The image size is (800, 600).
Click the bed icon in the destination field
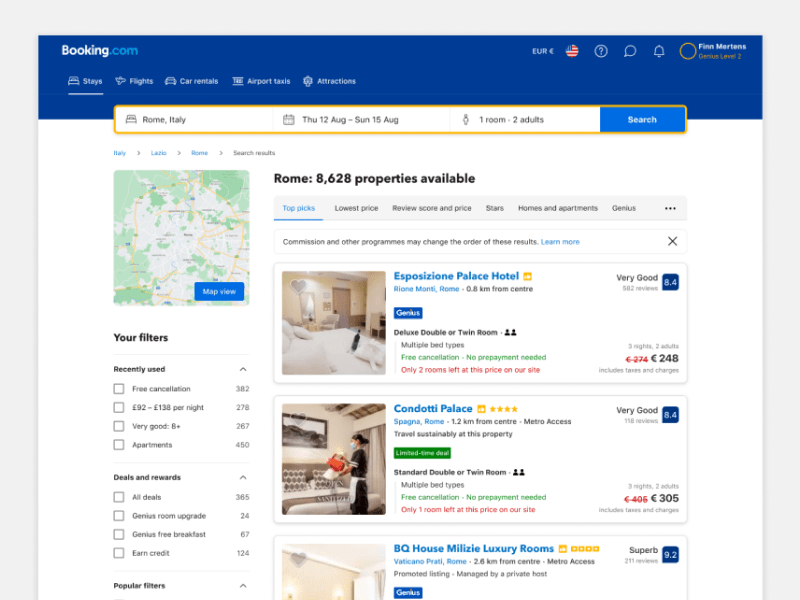(x=131, y=118)
